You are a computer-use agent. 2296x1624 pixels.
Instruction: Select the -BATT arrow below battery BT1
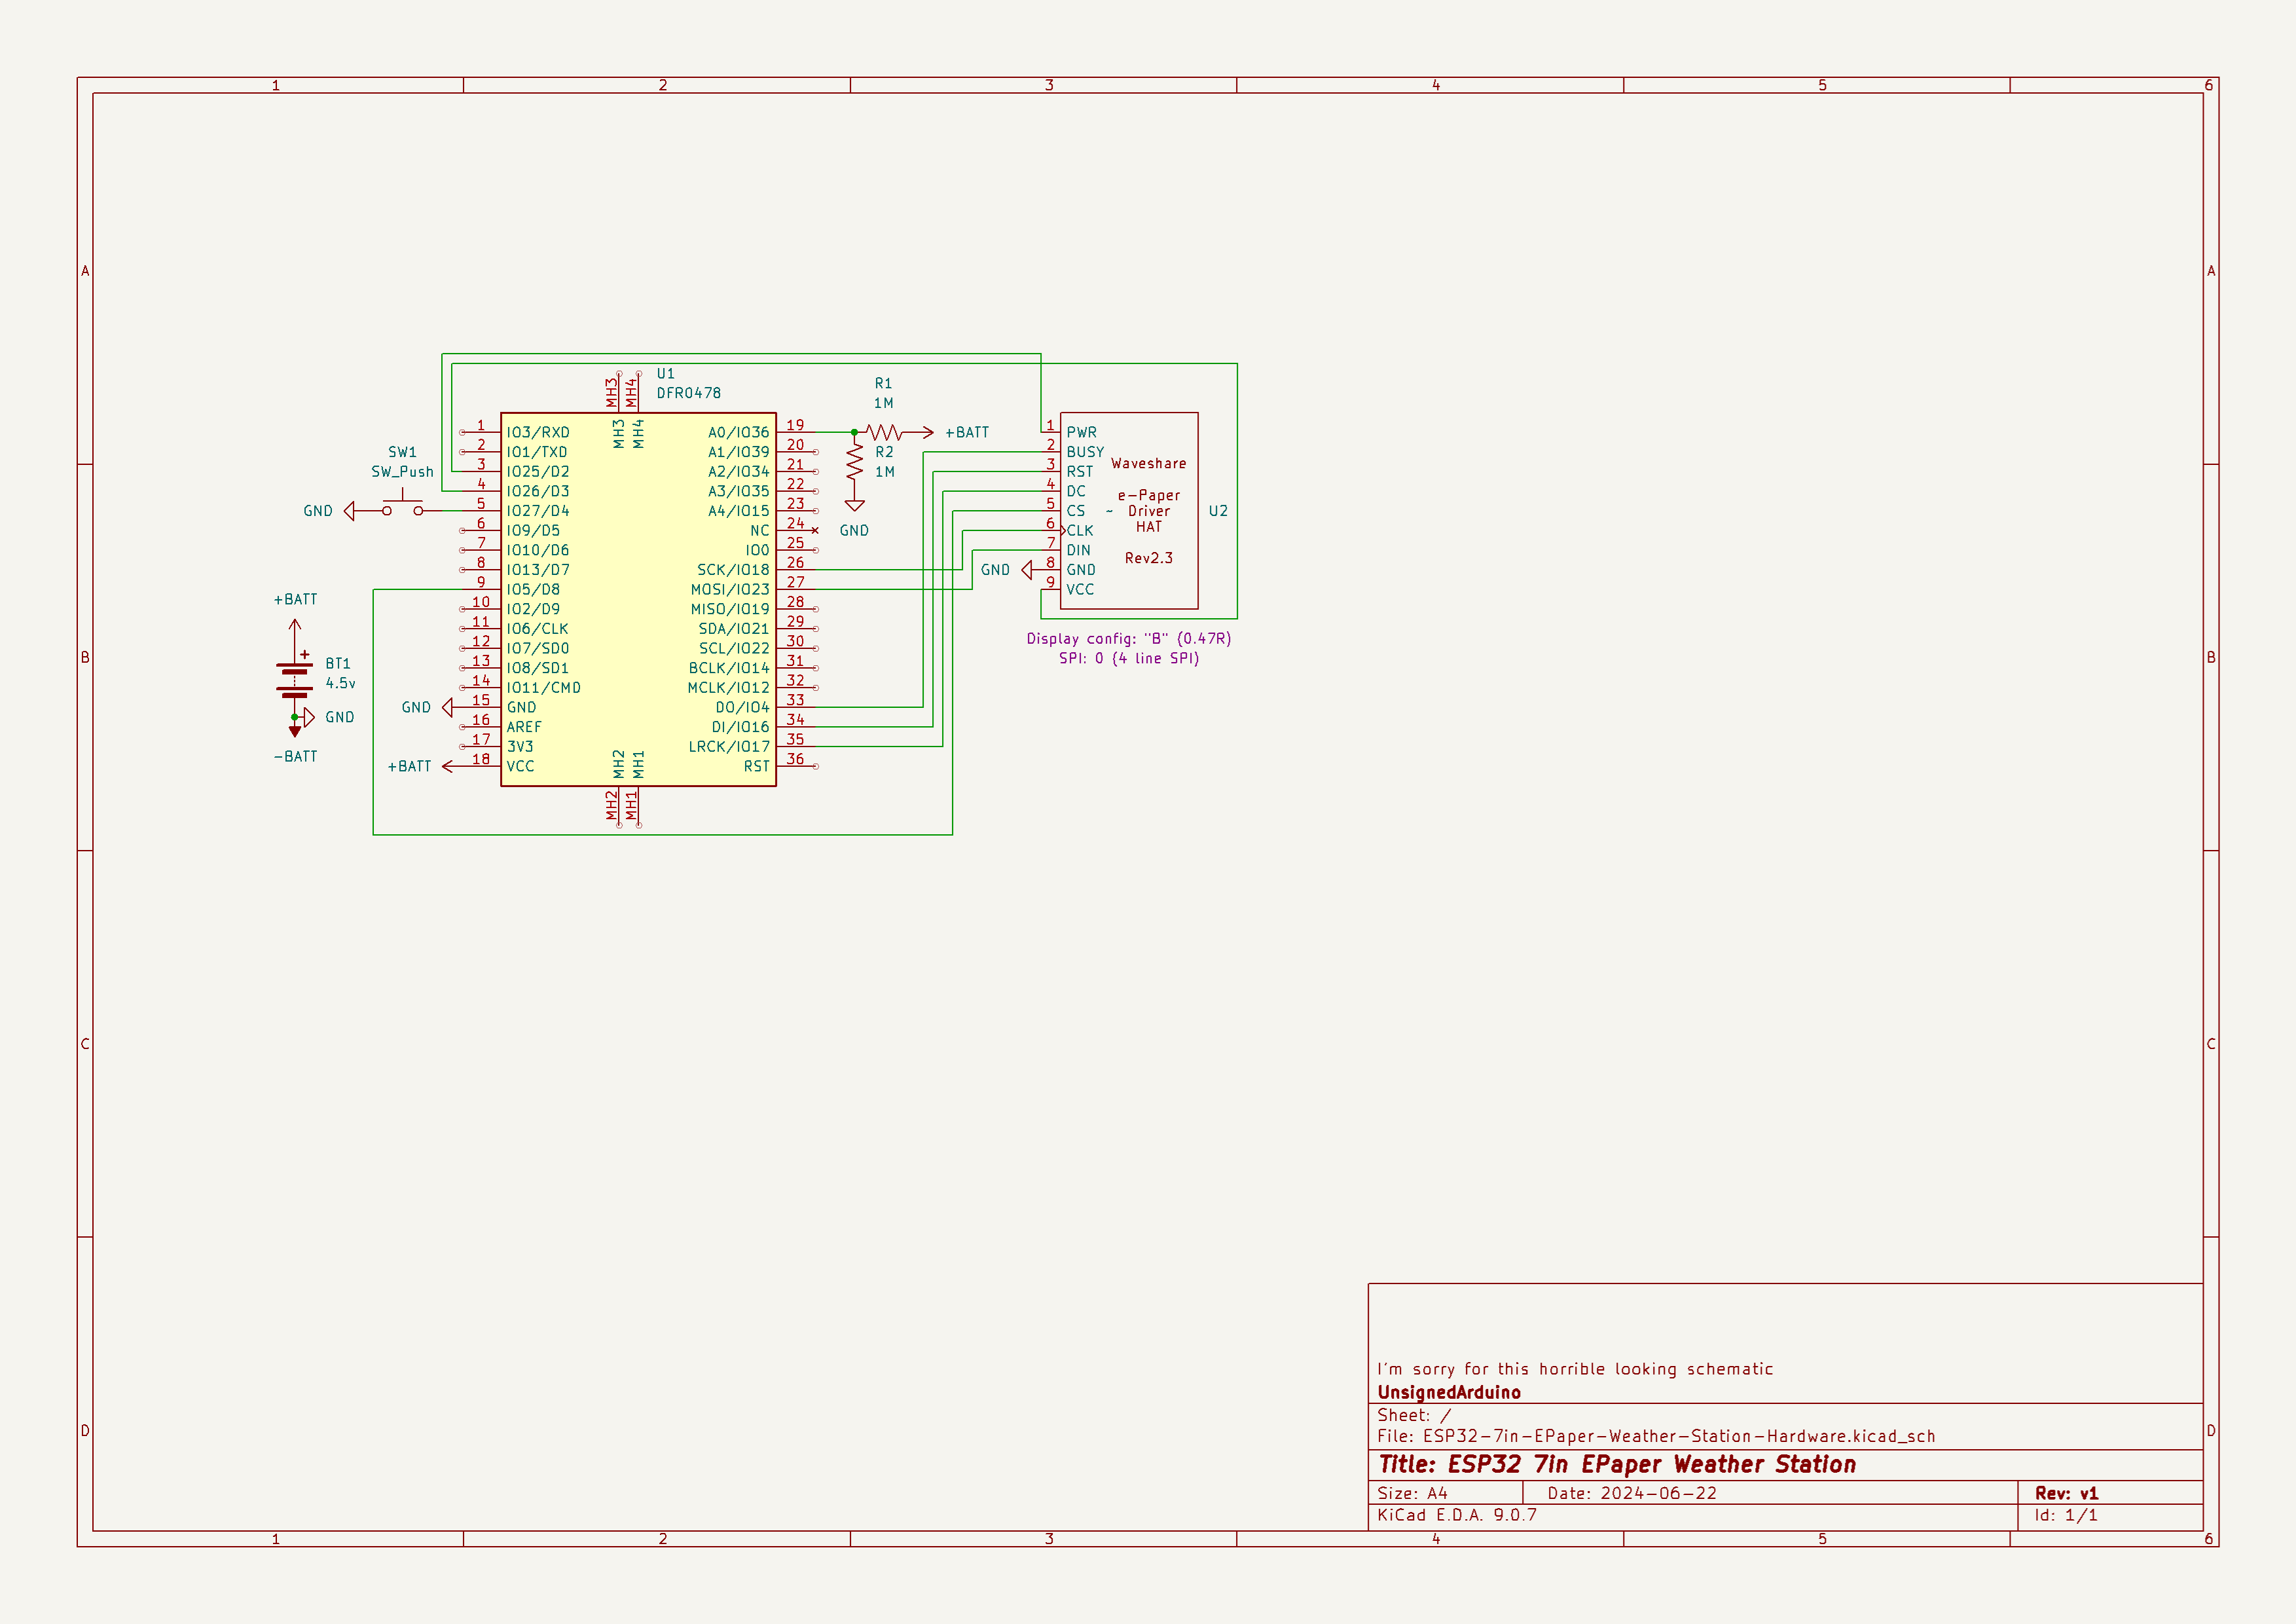[295, 731]
